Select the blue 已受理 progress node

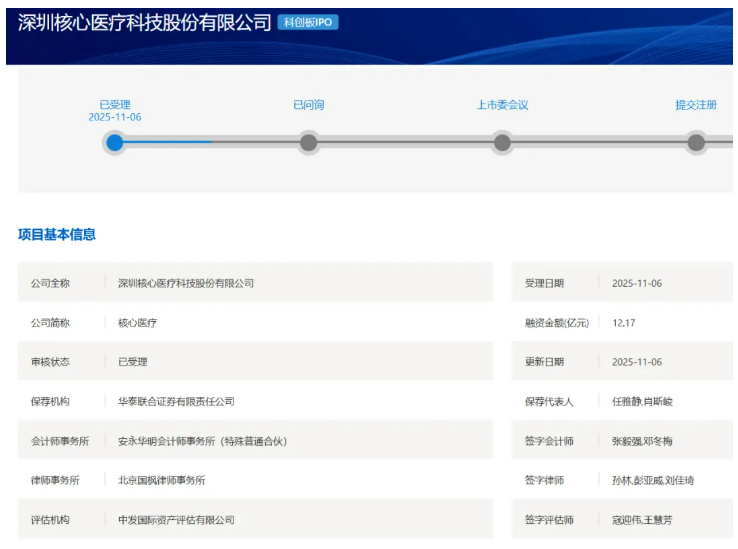pos(115,143)
